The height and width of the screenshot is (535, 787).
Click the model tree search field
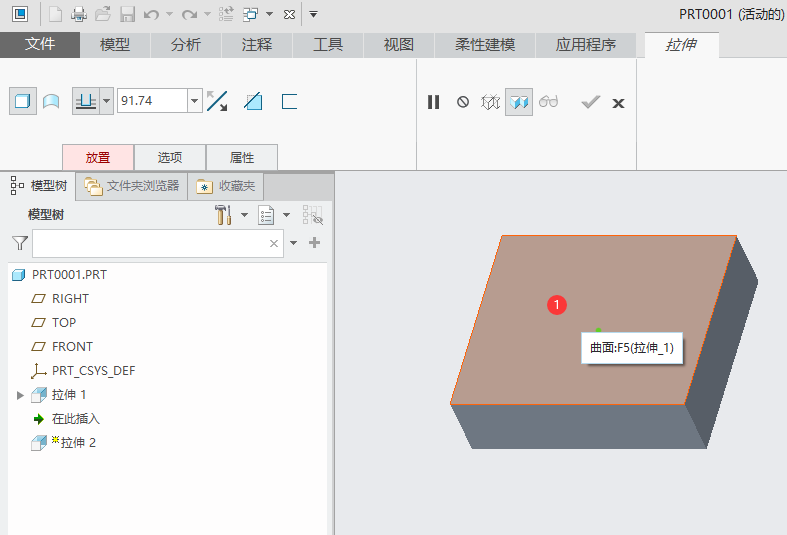pyautogui.click(x=150, y=243)
